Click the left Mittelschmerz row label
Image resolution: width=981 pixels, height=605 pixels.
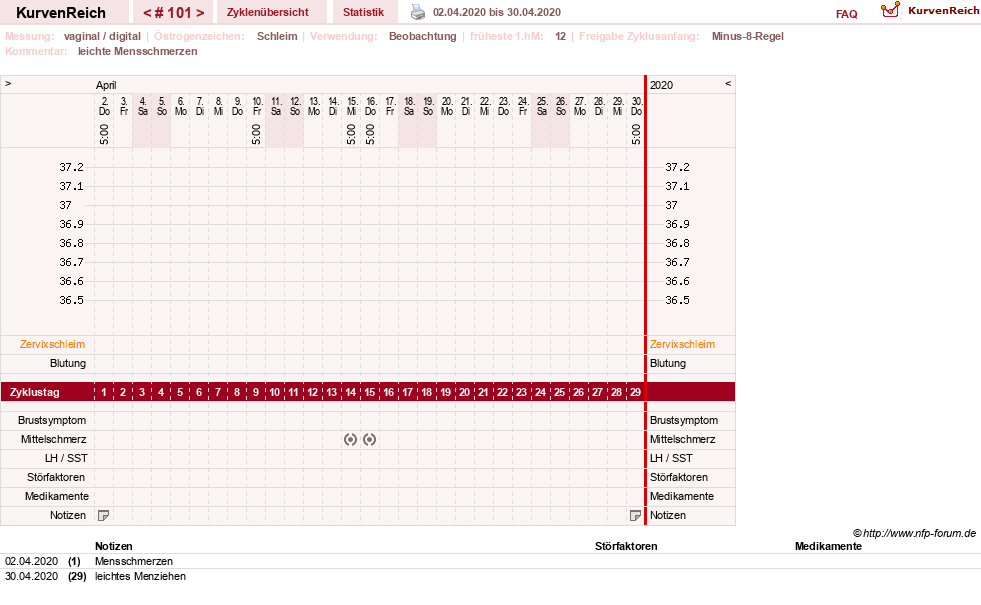coord(53,440)
